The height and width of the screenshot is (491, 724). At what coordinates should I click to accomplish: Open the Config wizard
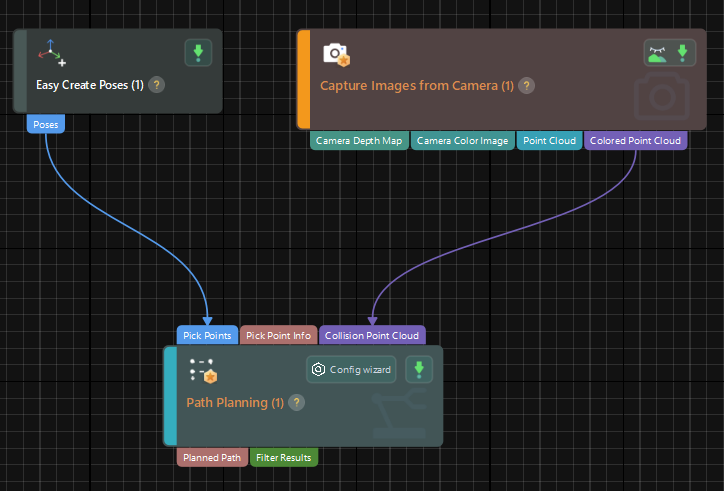pyautogui.click(x=351, y=369)
